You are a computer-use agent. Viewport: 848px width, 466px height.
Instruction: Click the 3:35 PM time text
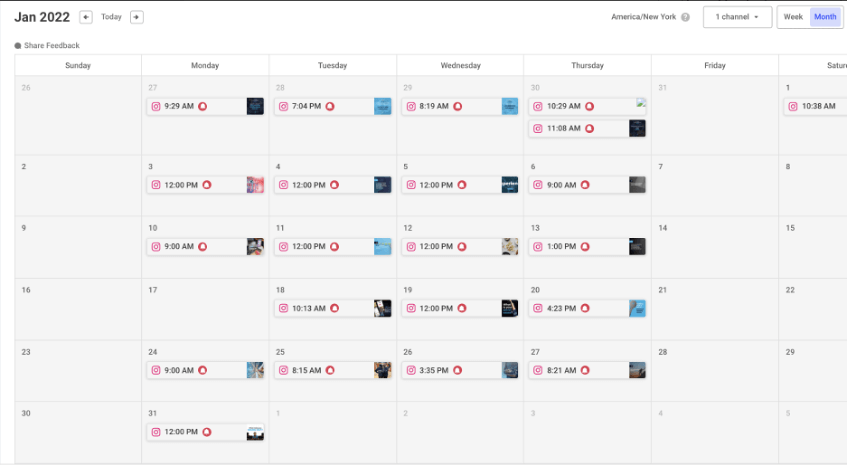[434, 370]
